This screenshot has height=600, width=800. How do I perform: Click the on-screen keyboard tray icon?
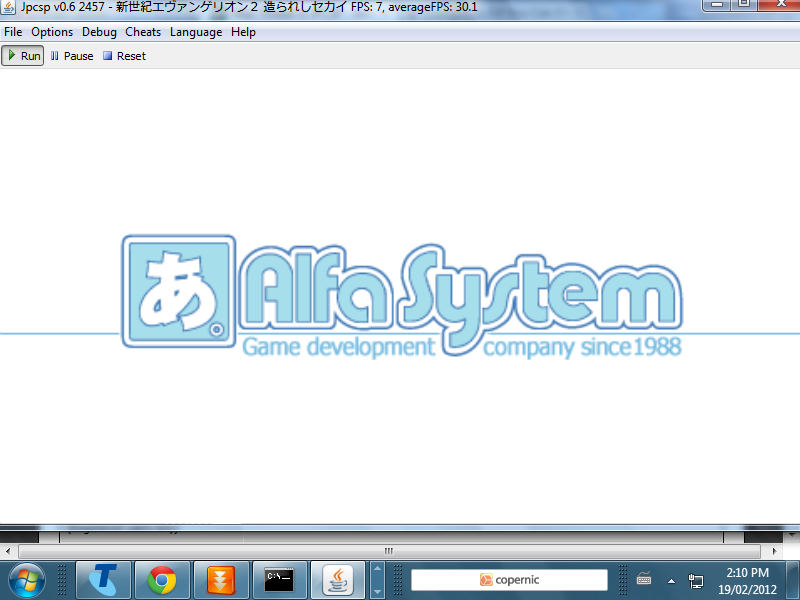click(x=644, y=579)
